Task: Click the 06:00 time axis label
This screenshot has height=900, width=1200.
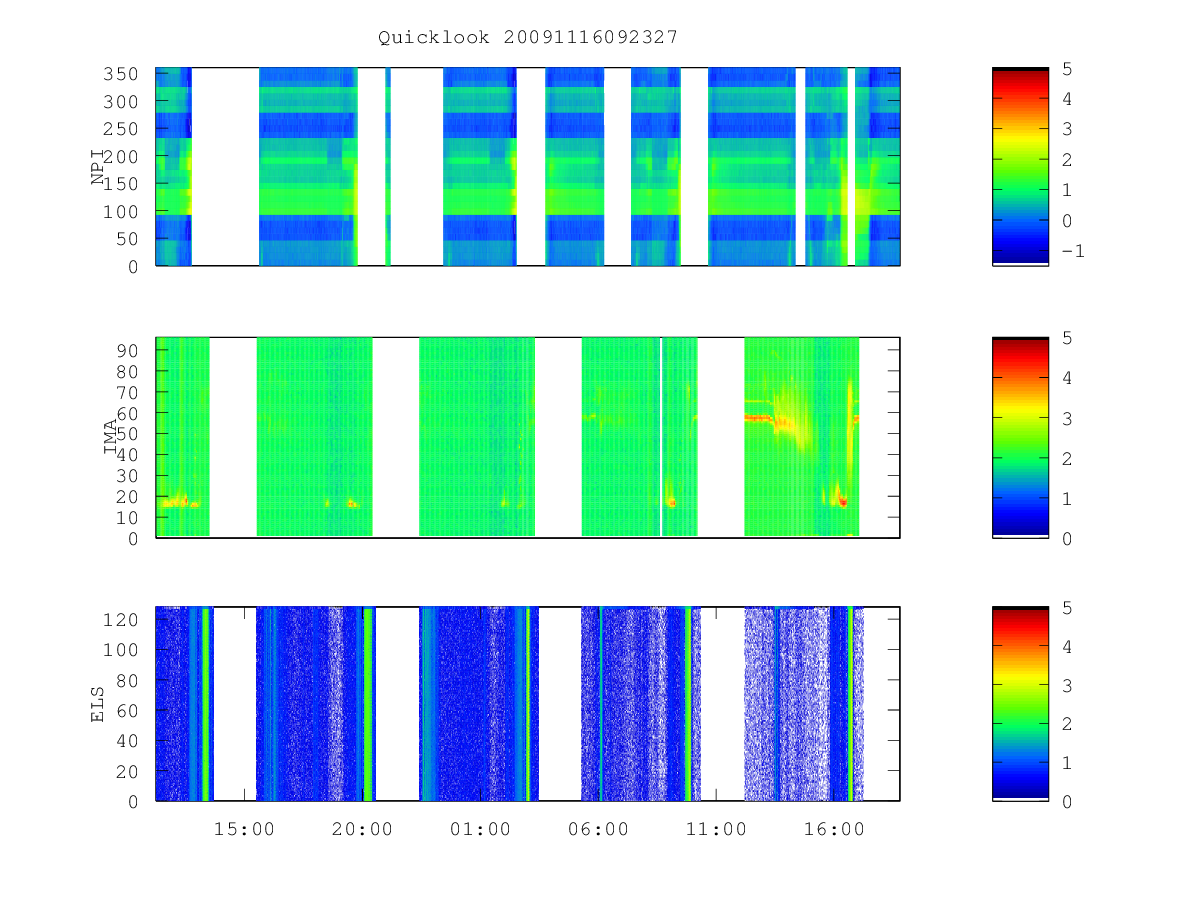Action: pos(598,829)
